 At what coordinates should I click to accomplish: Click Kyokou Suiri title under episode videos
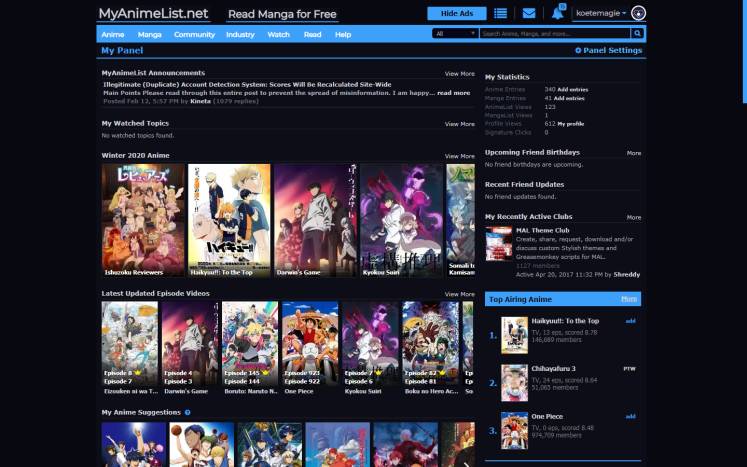click(363, 392)
